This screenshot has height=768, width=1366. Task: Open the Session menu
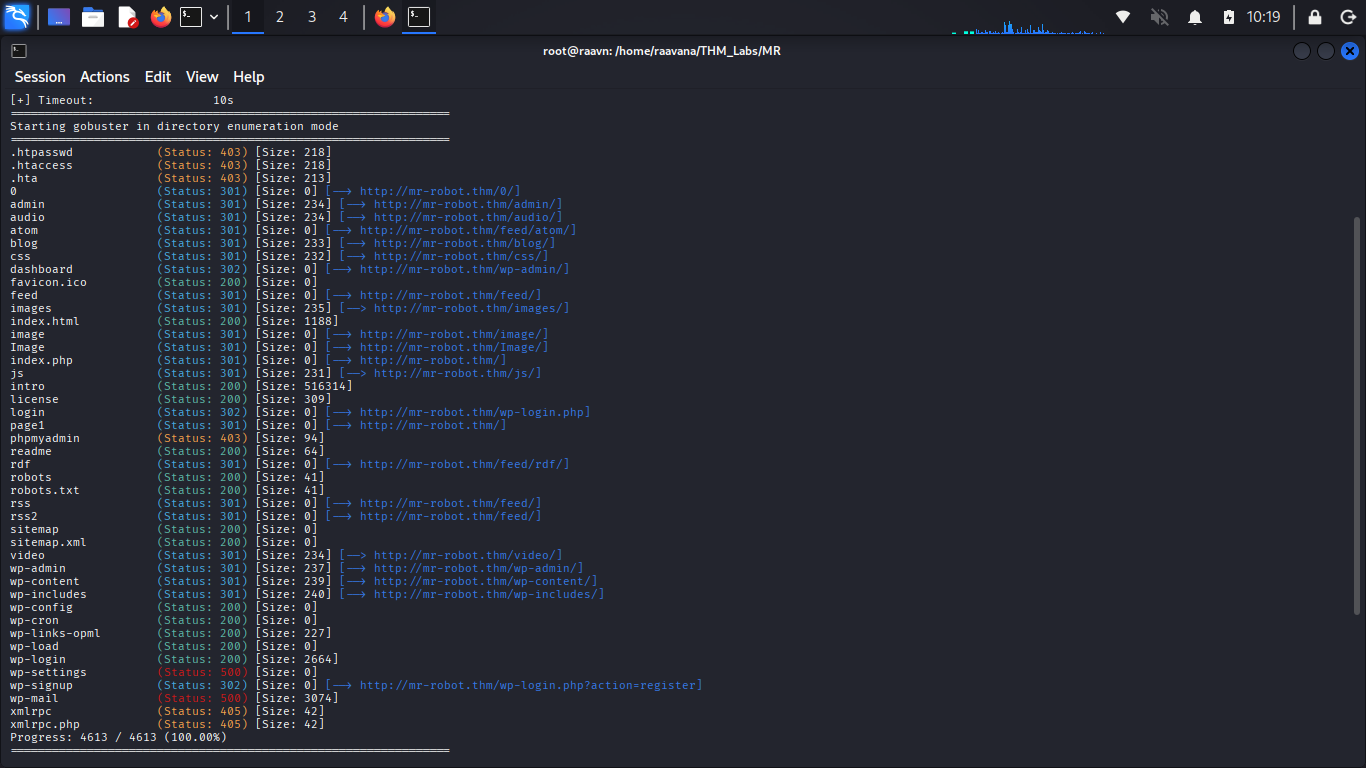tap(40, 77)
